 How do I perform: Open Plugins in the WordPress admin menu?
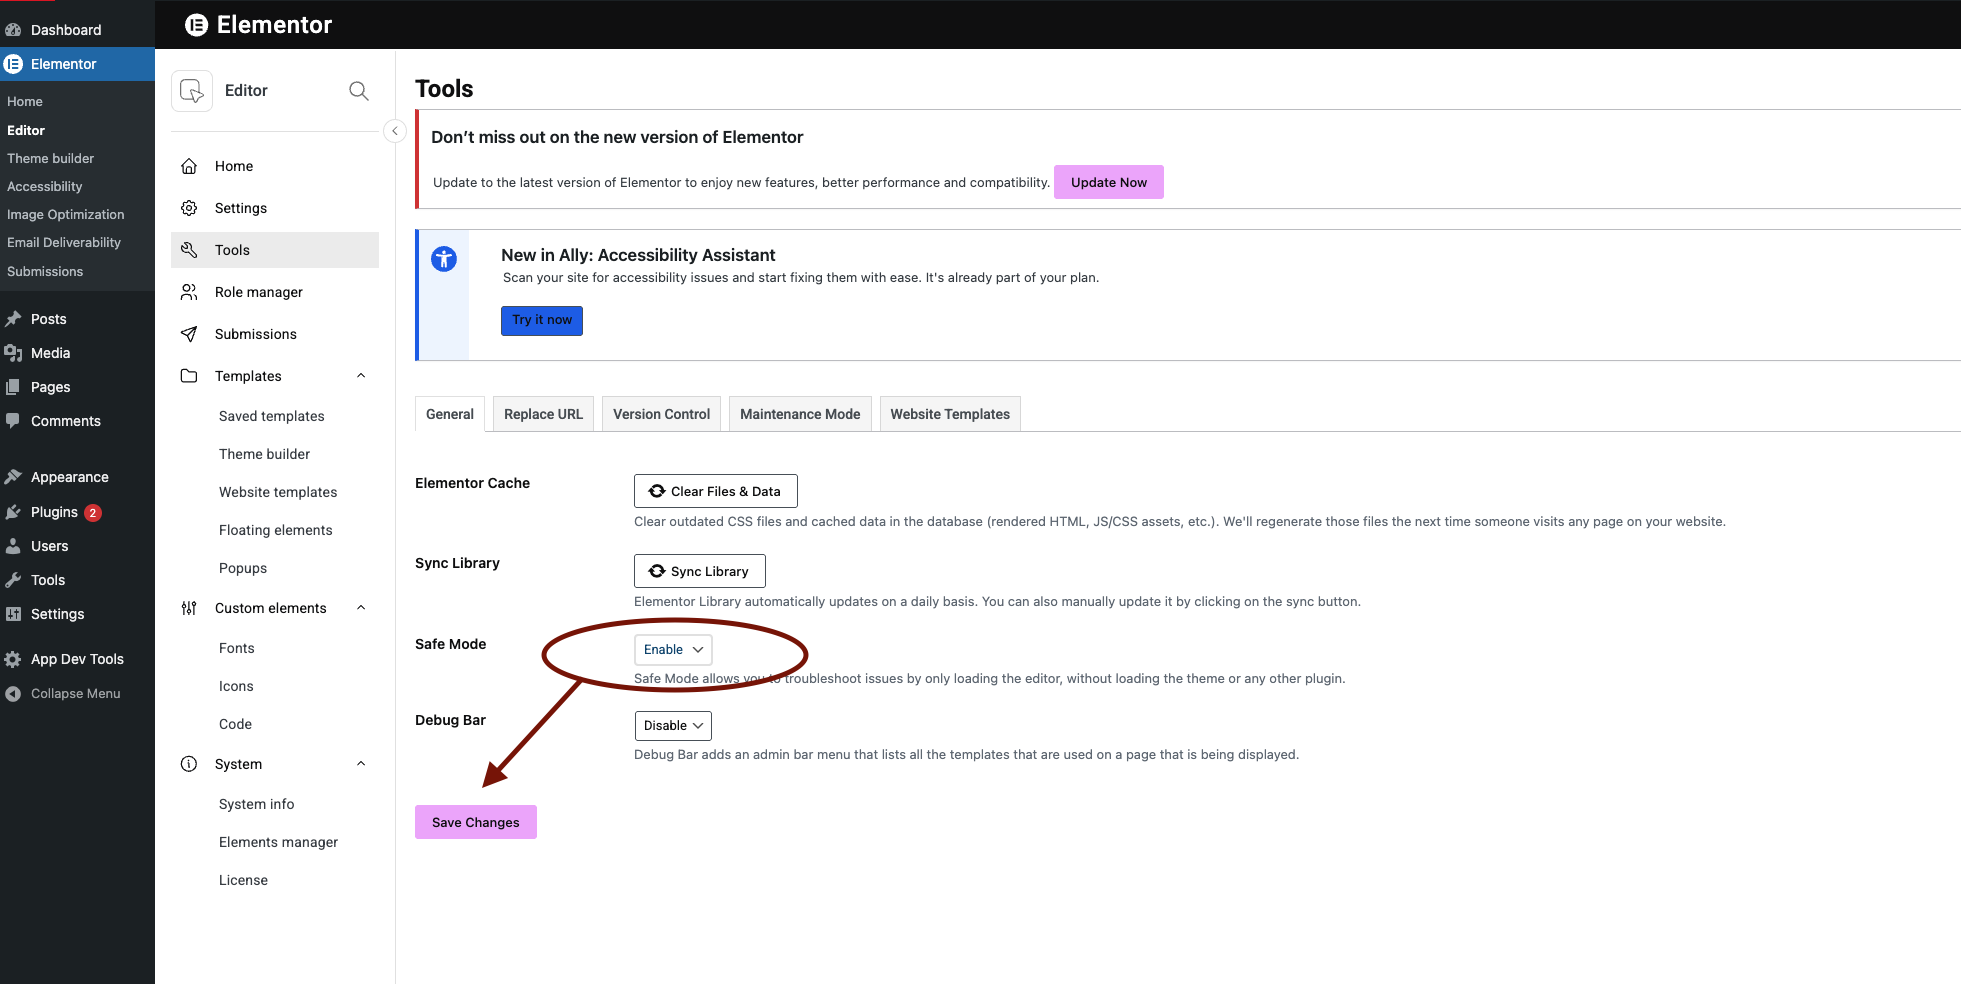[x=54, y=512]
